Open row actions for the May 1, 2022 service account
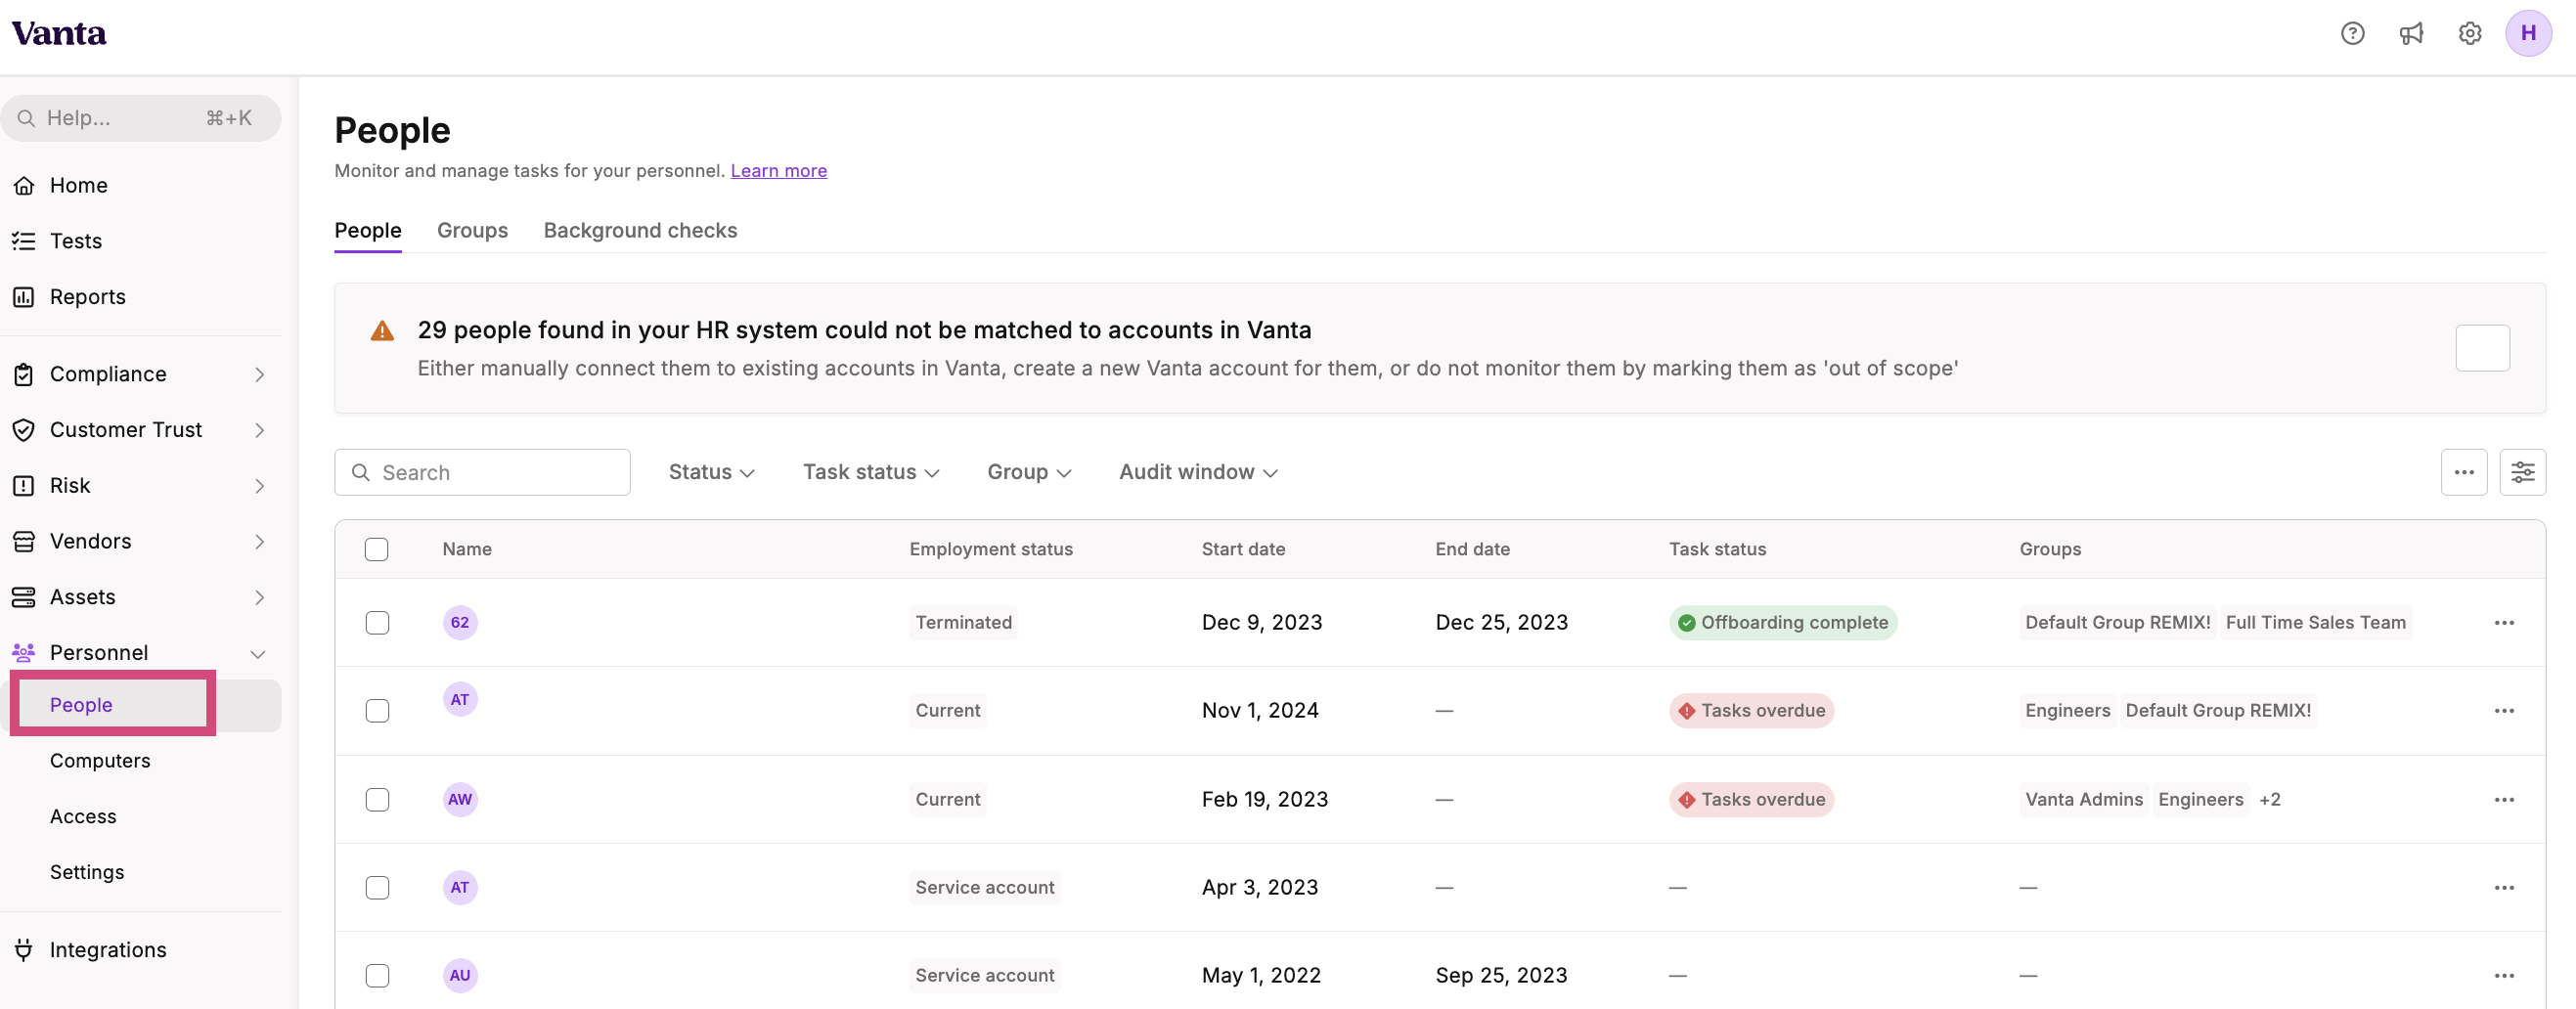Screen dimensions: 2576x1009 [2504, 975]
